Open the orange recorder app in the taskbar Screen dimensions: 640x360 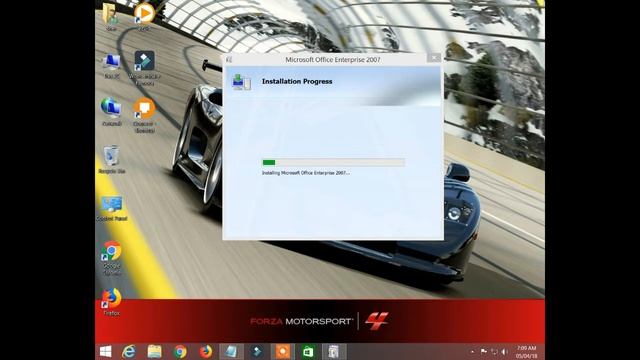coord(282,351)
